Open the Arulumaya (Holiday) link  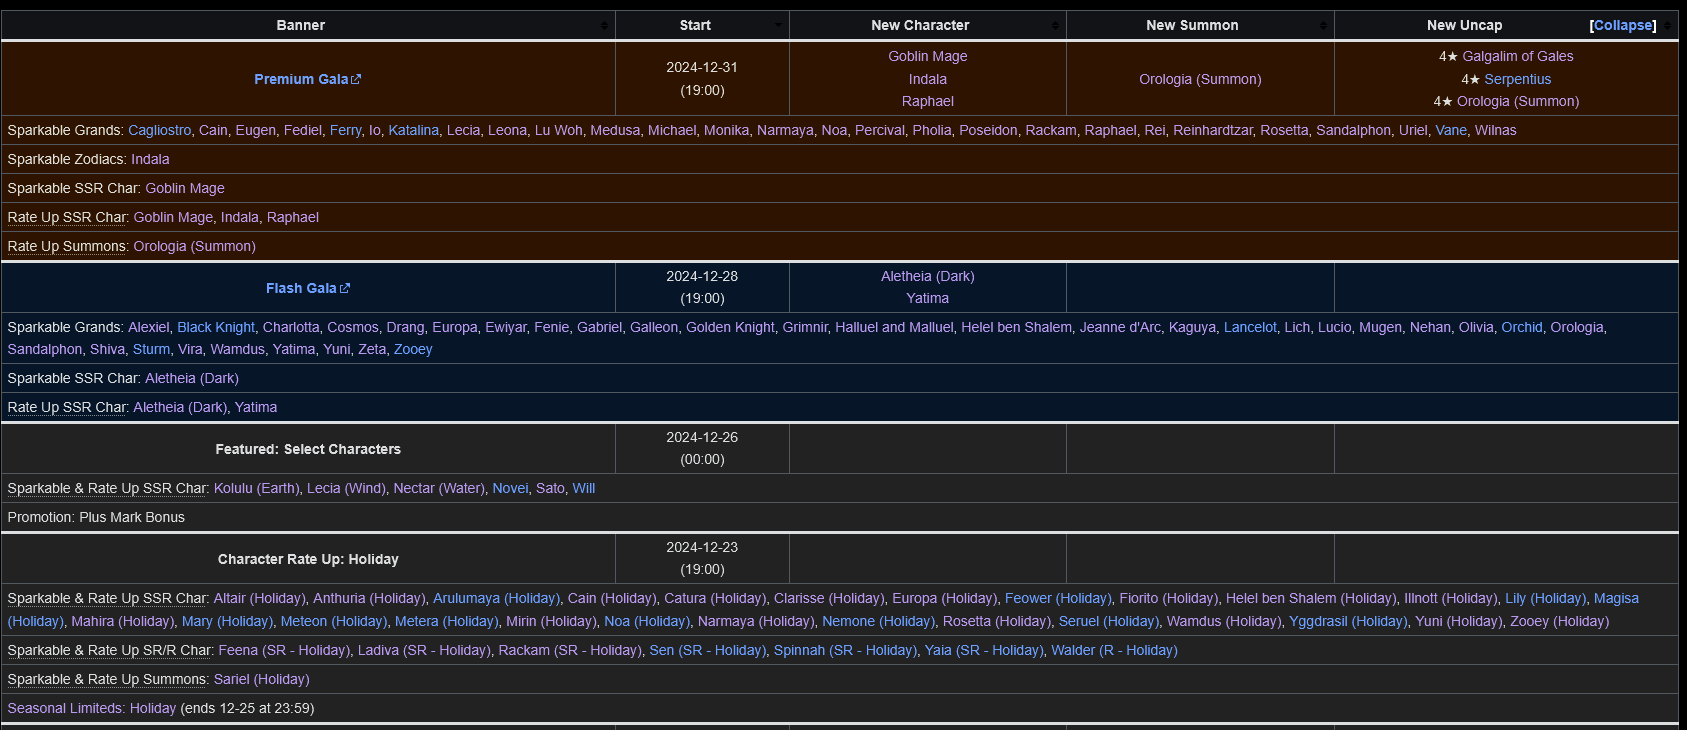pyautogui.click(x=496, y=598)
